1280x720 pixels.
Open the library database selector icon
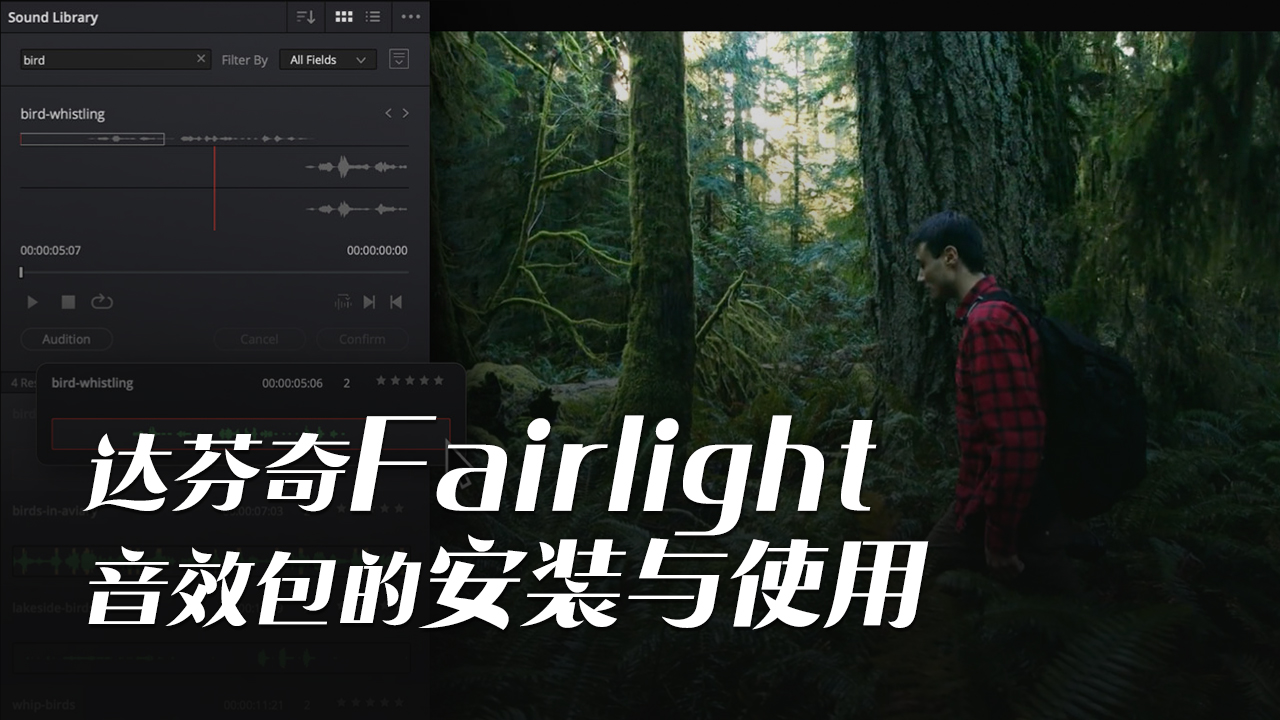399,59
